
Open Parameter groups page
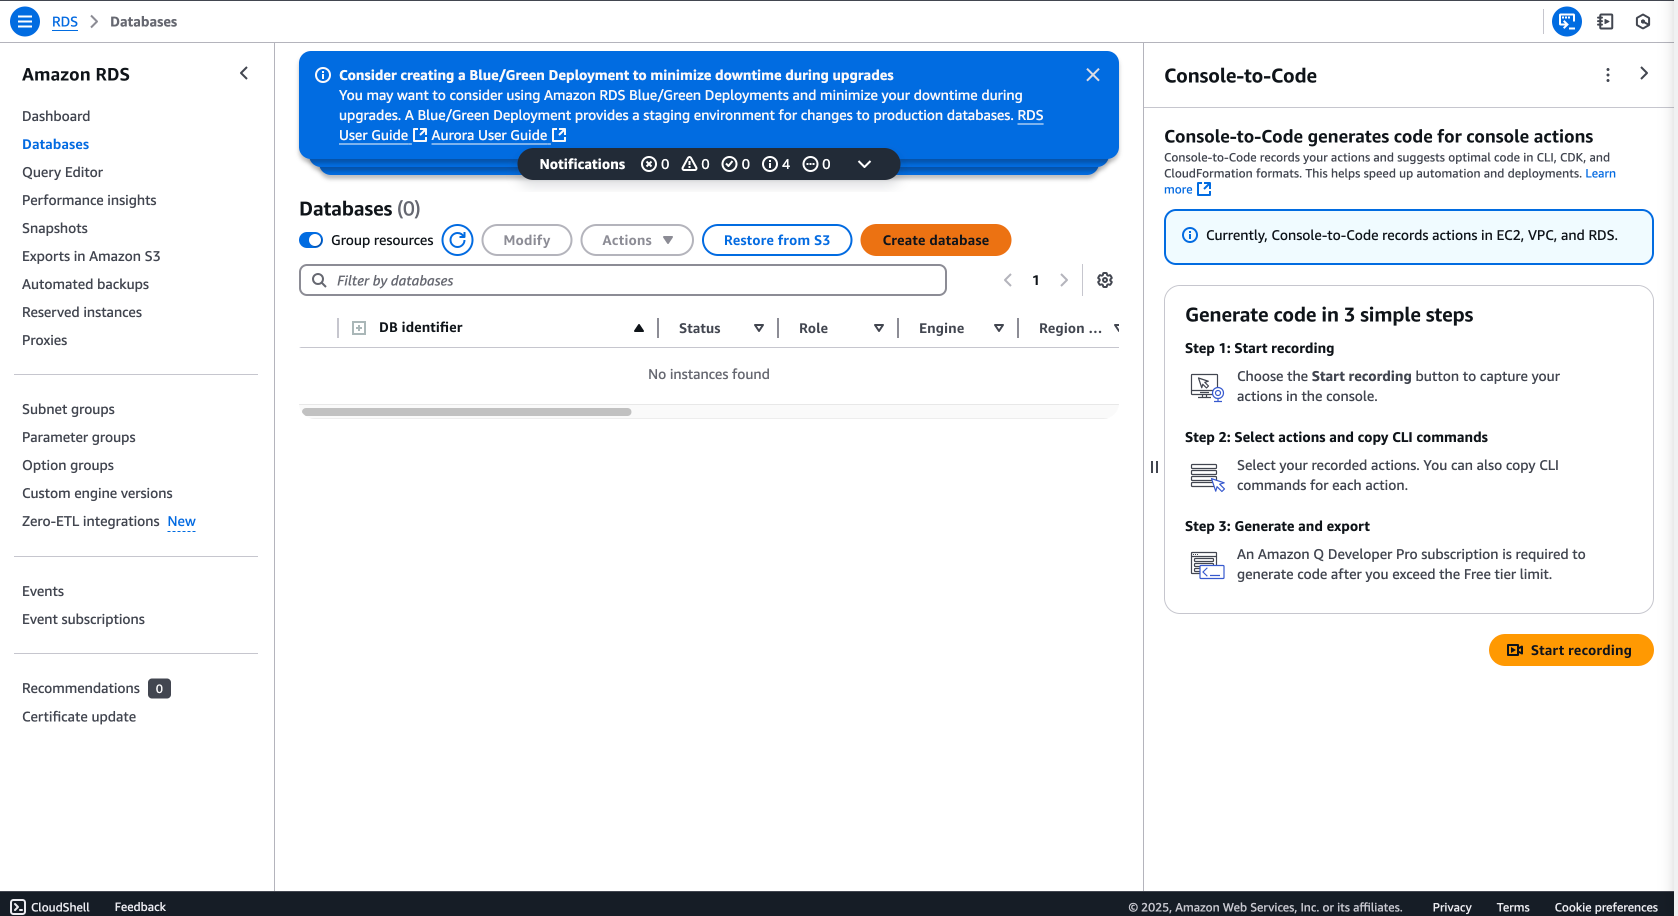click(79, 437)
